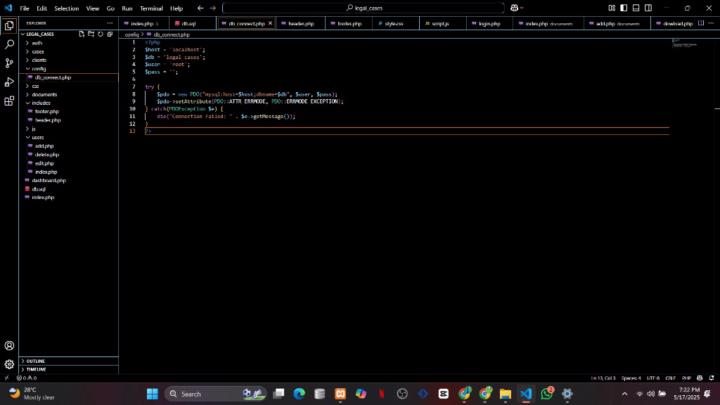The width and height of the screenshot is (720, 405).
Task: Click the Accounts icon in activity bar
Action: (10, 345)
